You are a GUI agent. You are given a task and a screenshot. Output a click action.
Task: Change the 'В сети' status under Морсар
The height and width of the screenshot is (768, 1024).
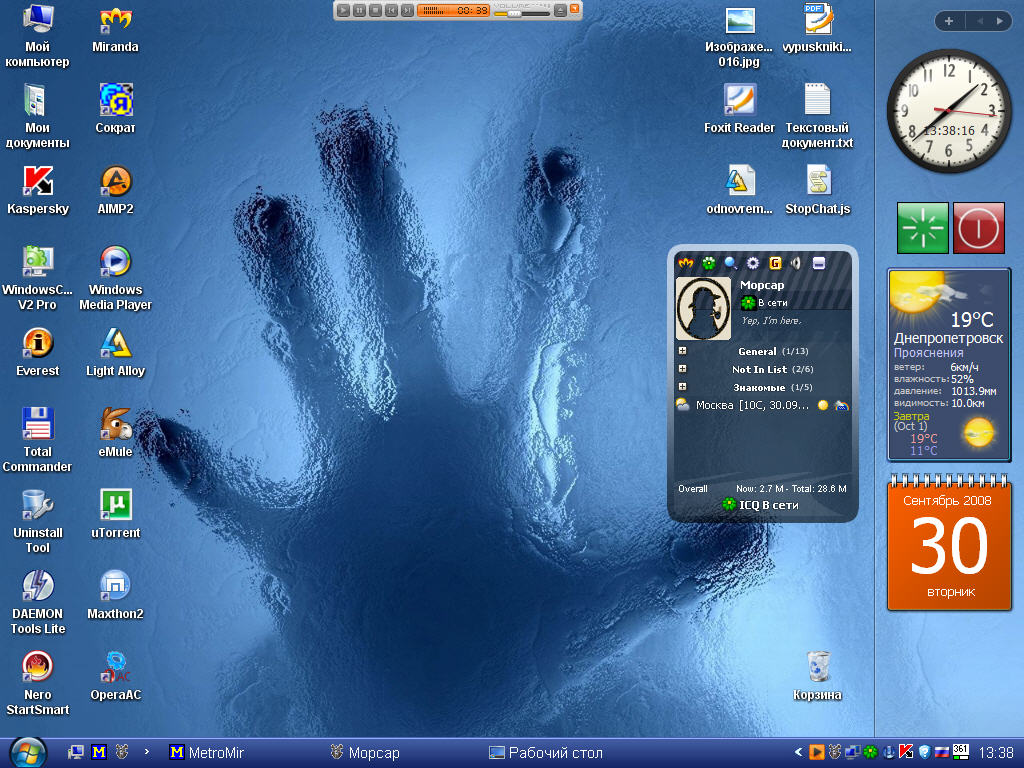point(764,303)
